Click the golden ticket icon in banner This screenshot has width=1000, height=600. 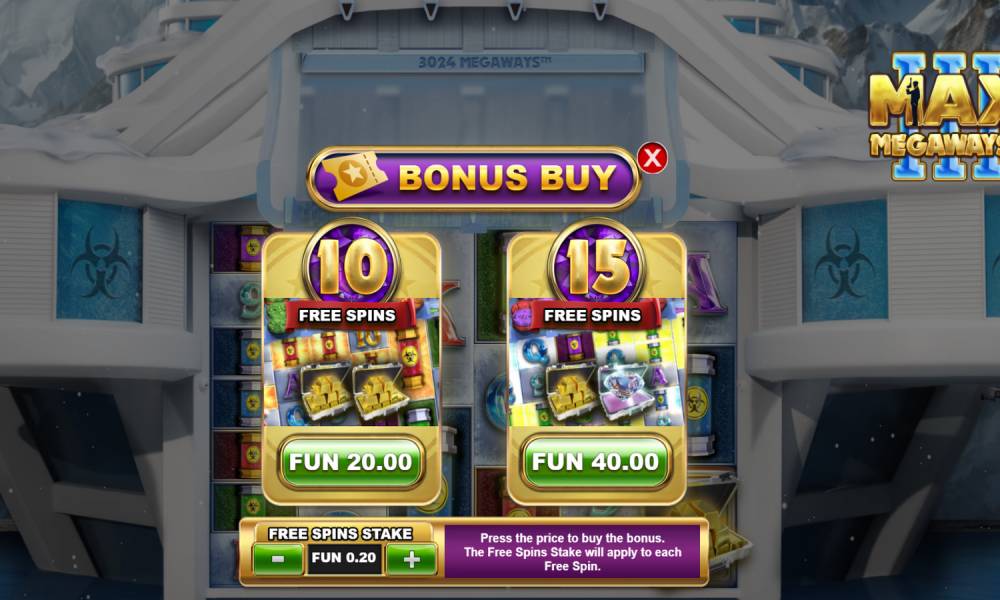coord(354,175)
